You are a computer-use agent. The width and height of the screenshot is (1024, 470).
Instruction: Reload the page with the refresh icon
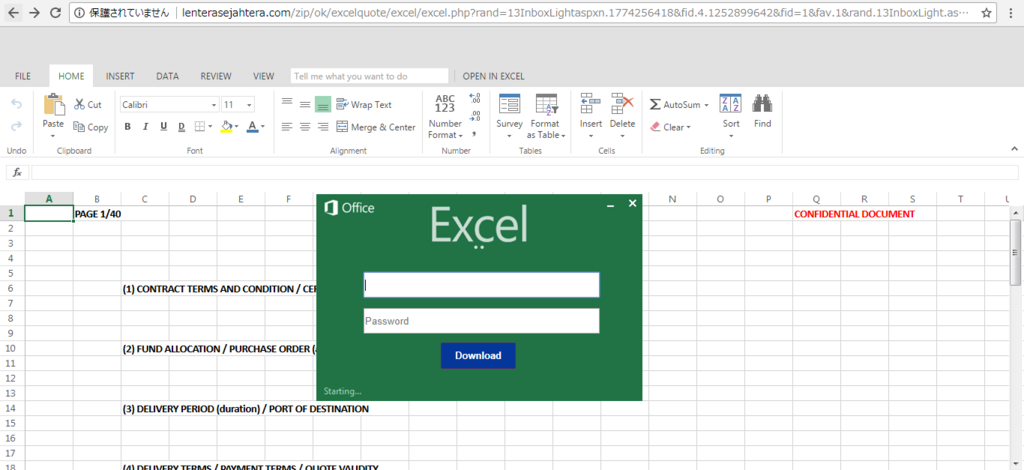click(x=56, y=12)
